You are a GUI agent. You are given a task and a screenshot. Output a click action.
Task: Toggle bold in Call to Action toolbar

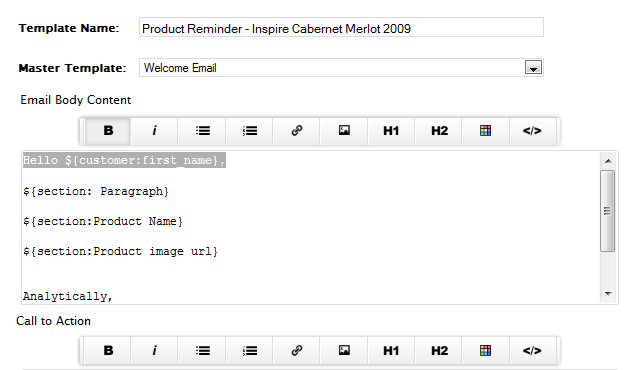click(x=108, y=350)
